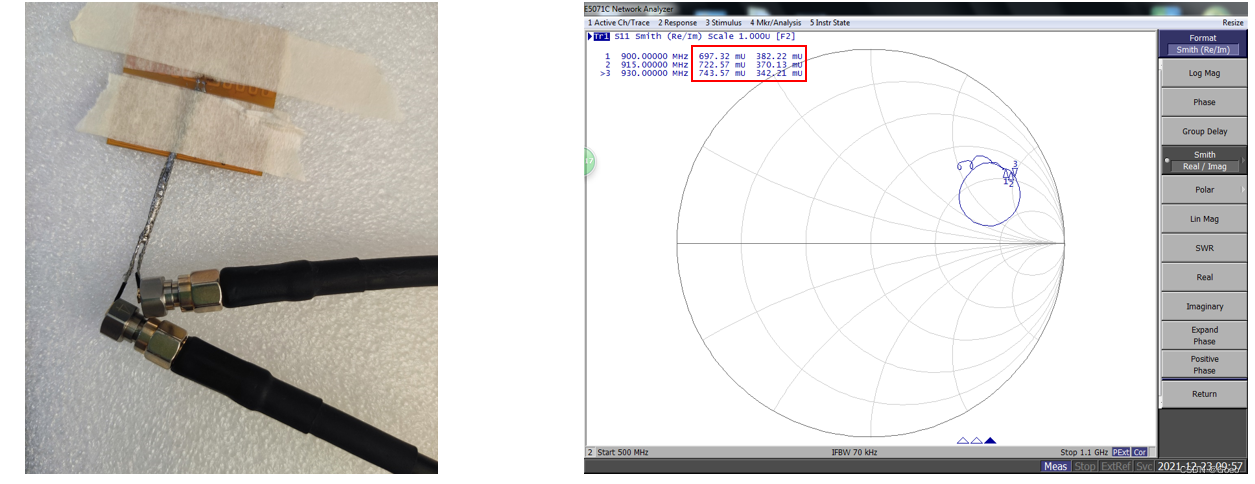This screenshot has width=1255, height=484.
Task: Open the 1 Active Ch/Trace menu
Action: [x=619, y=22]
